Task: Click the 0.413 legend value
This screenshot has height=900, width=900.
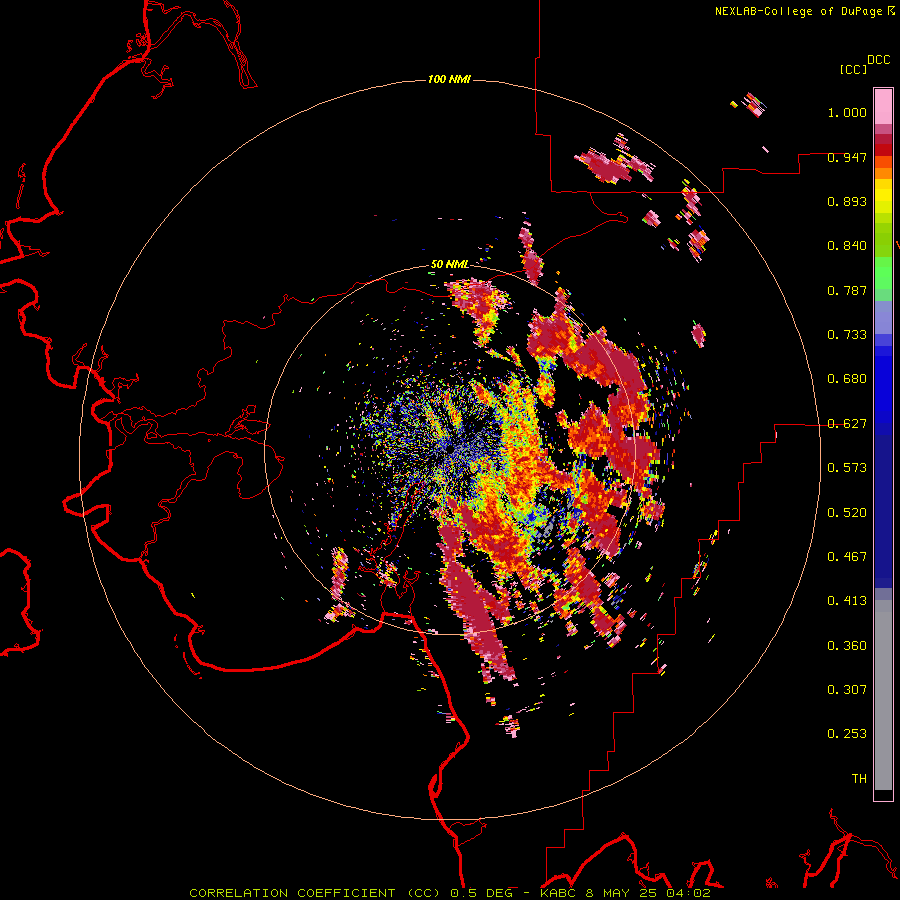Action: pos(847,601)
